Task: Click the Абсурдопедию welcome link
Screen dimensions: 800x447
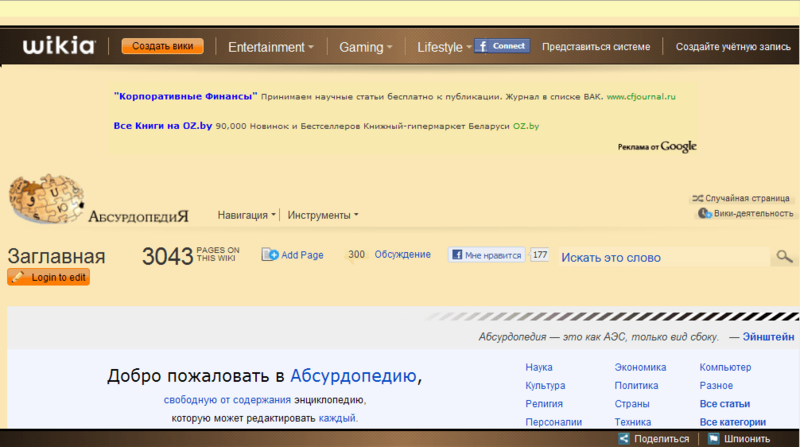Action: tap(354, 376)
